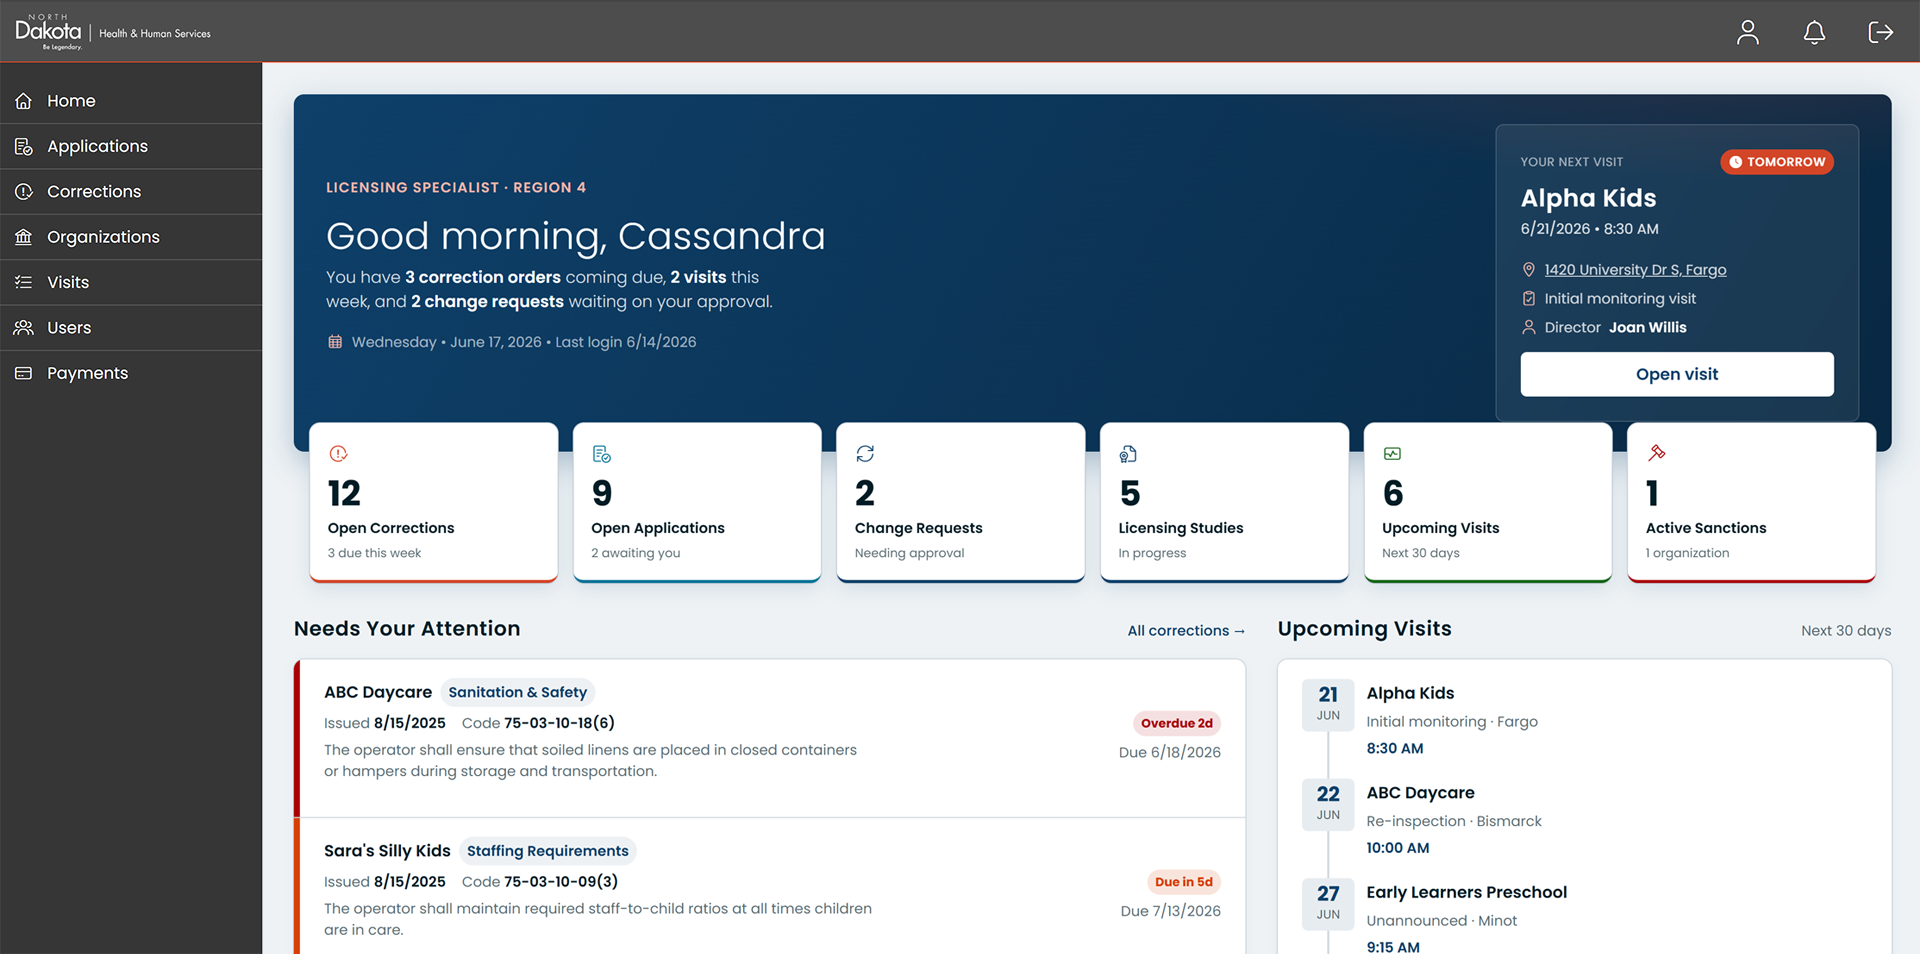Open the 6 Upcoming Visits card

(1488, 502)
